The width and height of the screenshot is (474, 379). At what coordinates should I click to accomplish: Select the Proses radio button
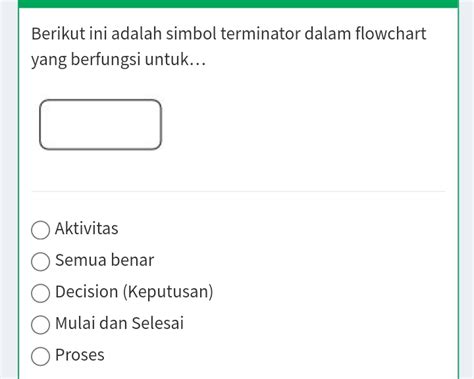(x=41, y=356)
